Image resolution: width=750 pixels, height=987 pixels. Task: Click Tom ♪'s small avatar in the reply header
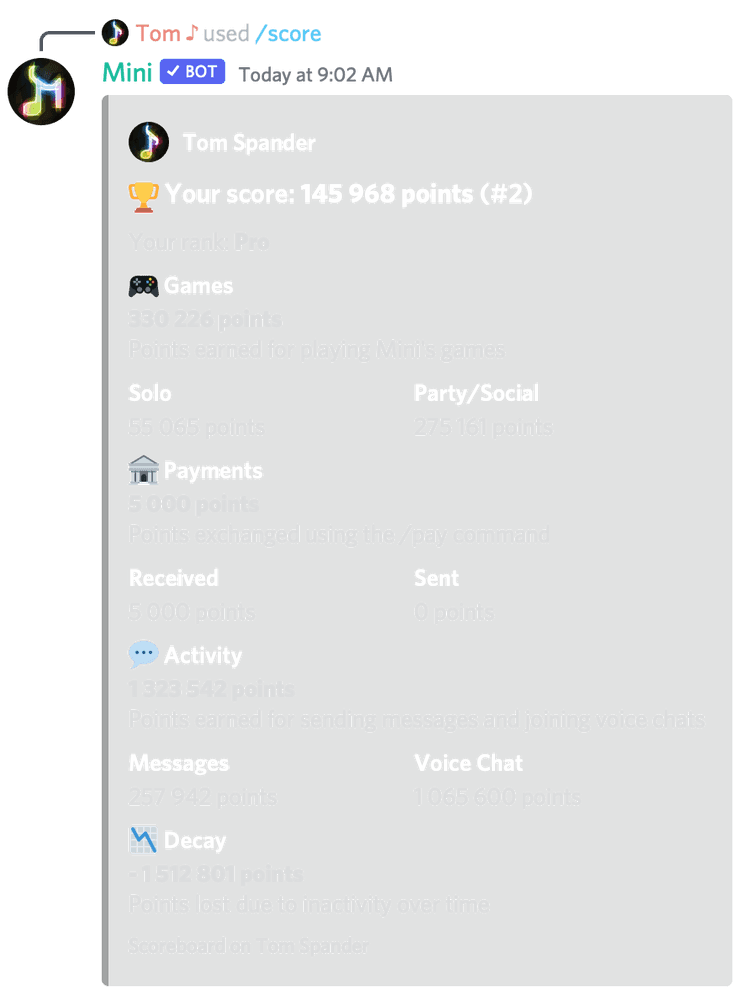click(116, 32)
